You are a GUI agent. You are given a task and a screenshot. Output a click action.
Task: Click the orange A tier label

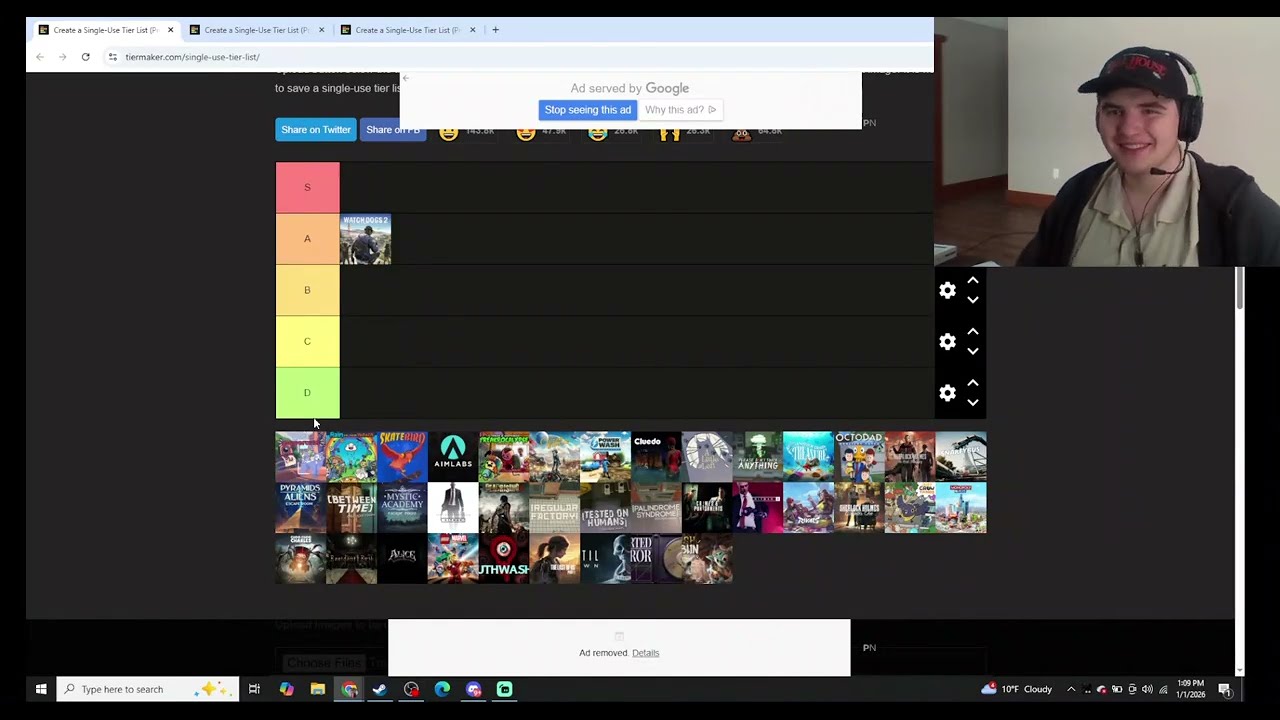(307, 239)
